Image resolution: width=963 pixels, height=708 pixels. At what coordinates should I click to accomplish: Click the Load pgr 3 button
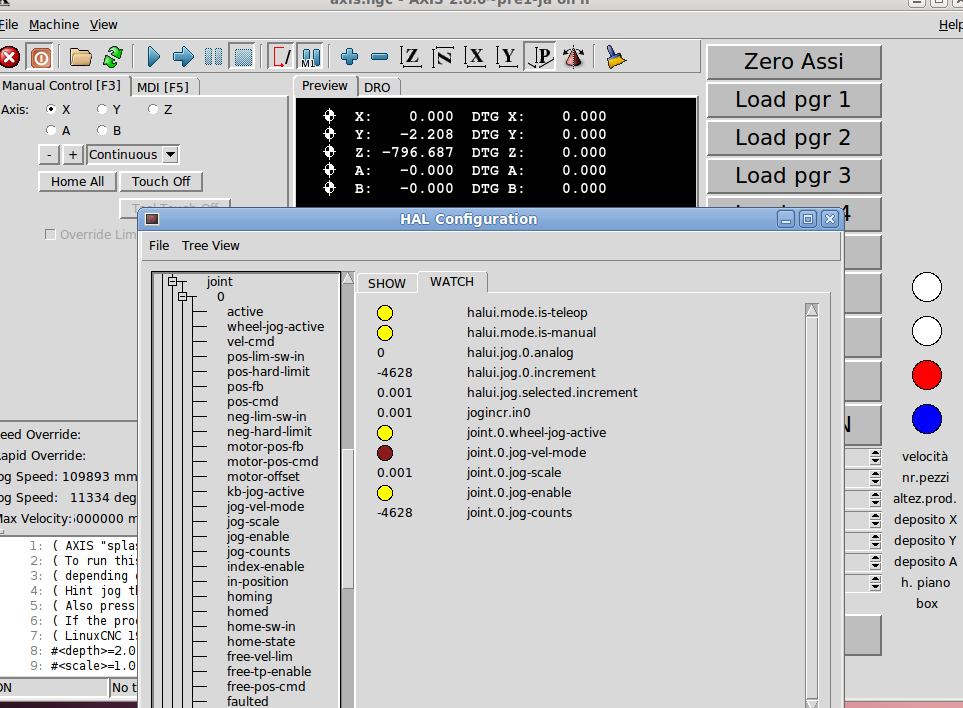pos(793,176)
